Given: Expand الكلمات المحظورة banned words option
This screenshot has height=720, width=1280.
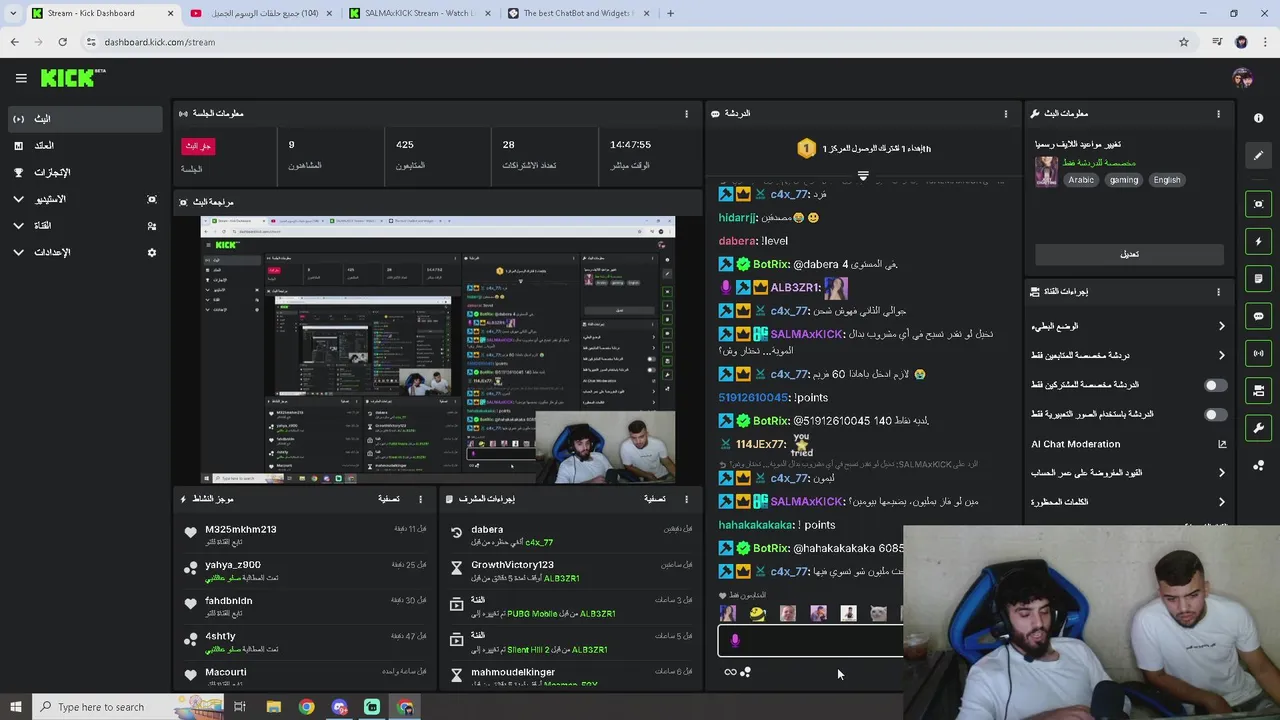Looking at the screenshot, I should click(1221, 502).
